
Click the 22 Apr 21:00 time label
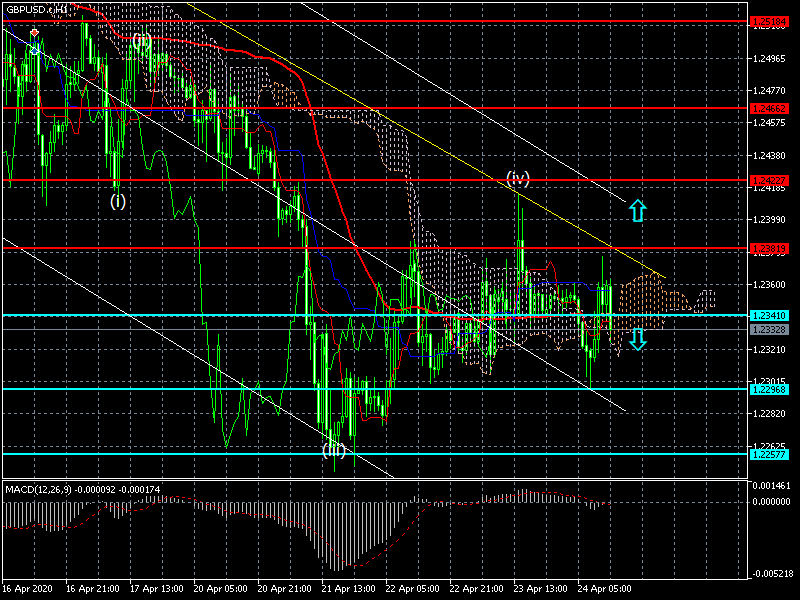pos(477,589)
